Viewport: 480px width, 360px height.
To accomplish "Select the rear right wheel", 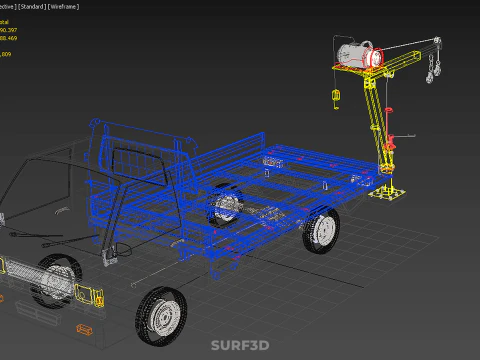I will (321, 230).
